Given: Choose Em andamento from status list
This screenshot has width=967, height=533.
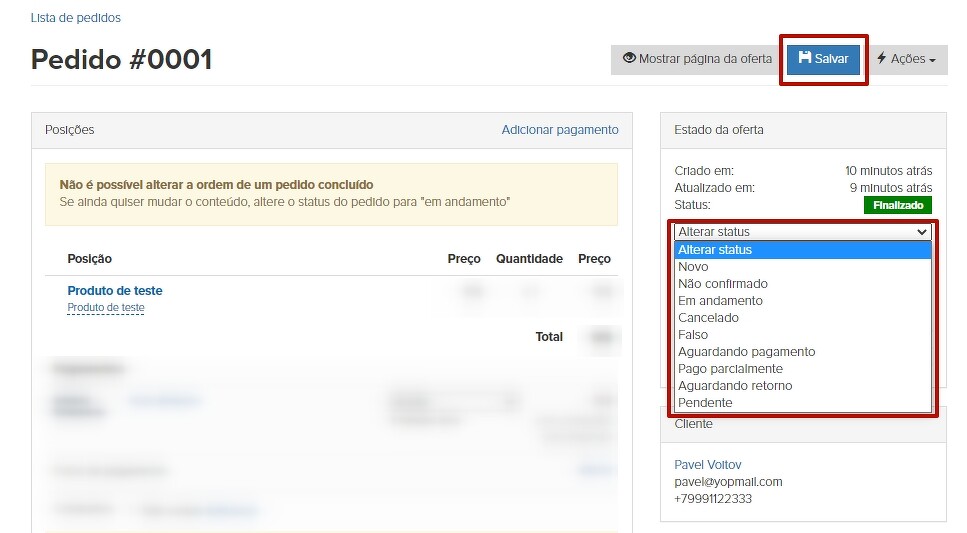Looking at the screenshot, I should (x=720, y=301).
